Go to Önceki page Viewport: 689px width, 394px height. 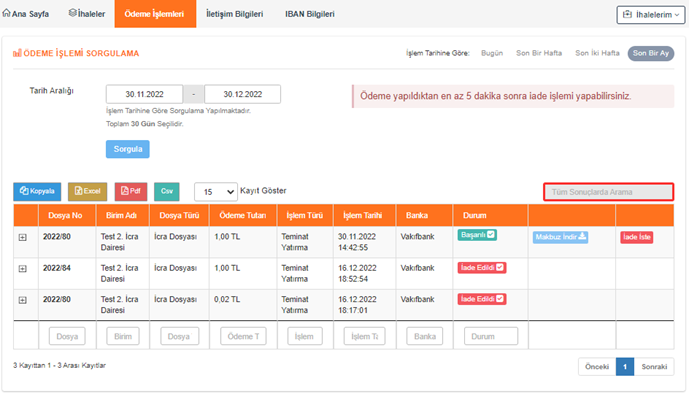click(x=597, y=367)
